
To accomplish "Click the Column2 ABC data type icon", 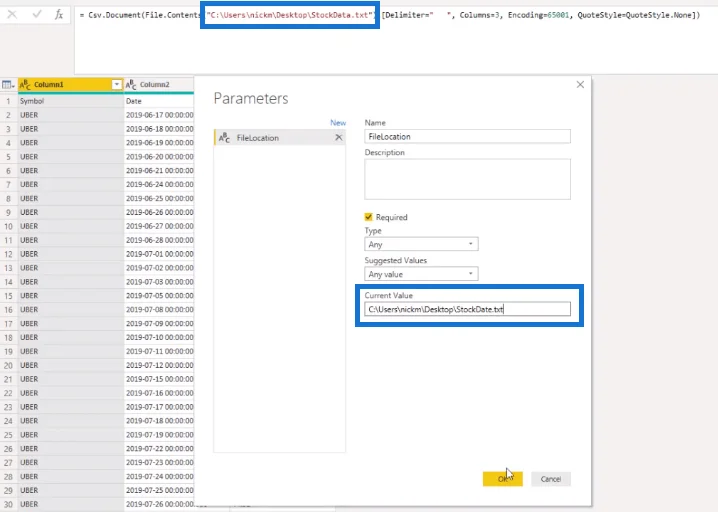I will click(131, 84).
